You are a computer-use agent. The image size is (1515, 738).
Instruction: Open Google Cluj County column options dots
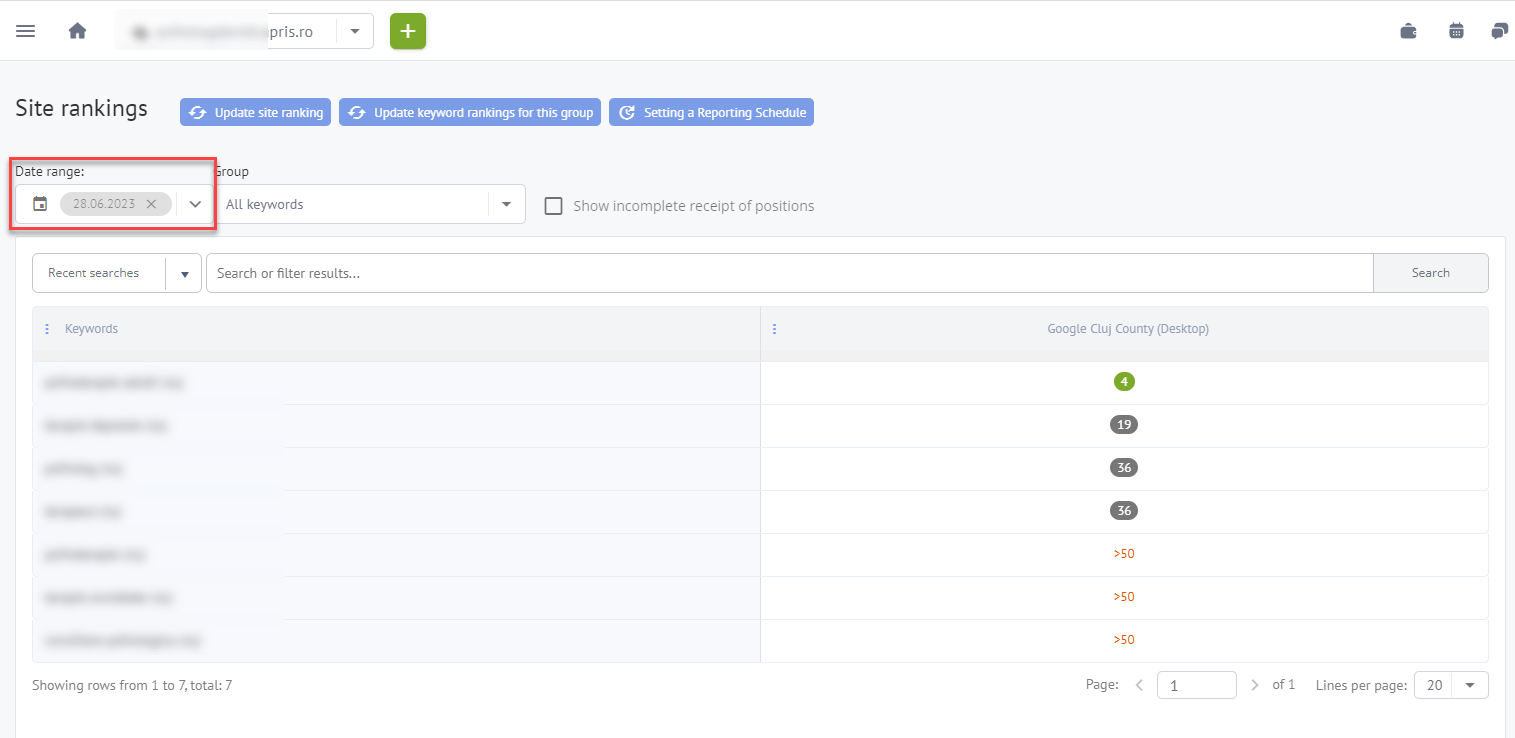774,329
